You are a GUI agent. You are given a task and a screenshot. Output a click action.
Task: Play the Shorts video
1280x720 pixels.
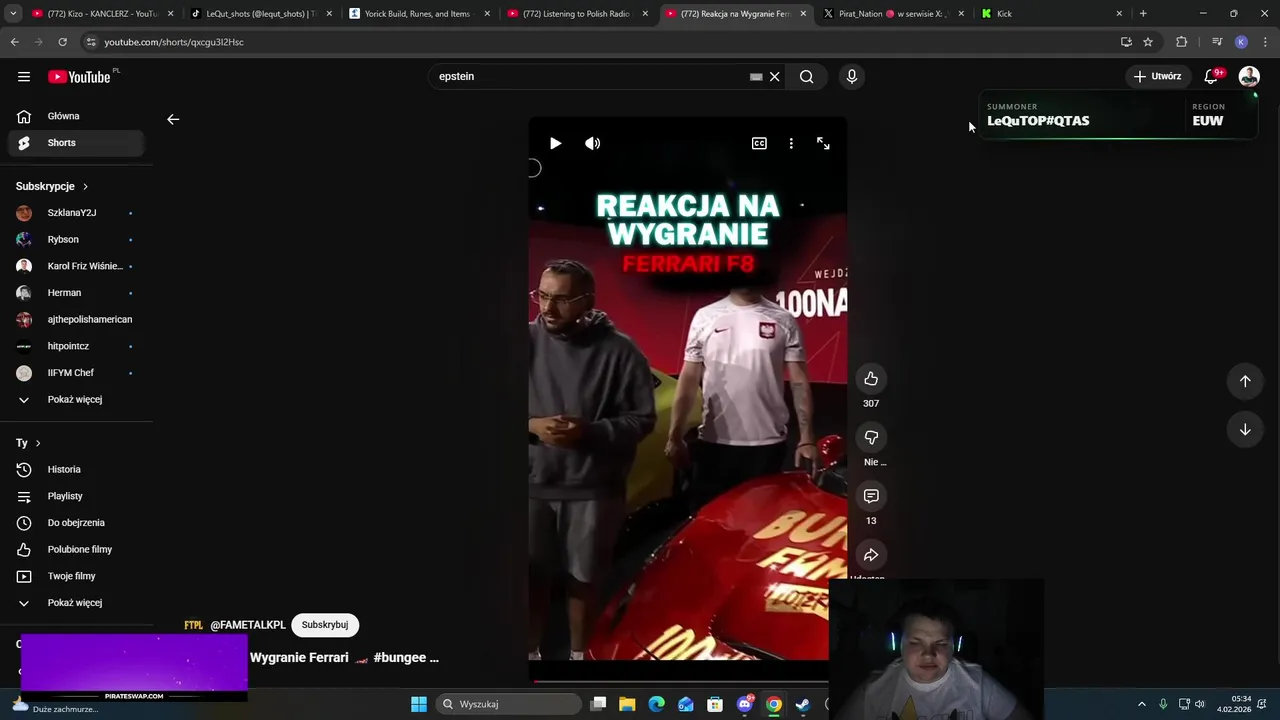point(556,143)
